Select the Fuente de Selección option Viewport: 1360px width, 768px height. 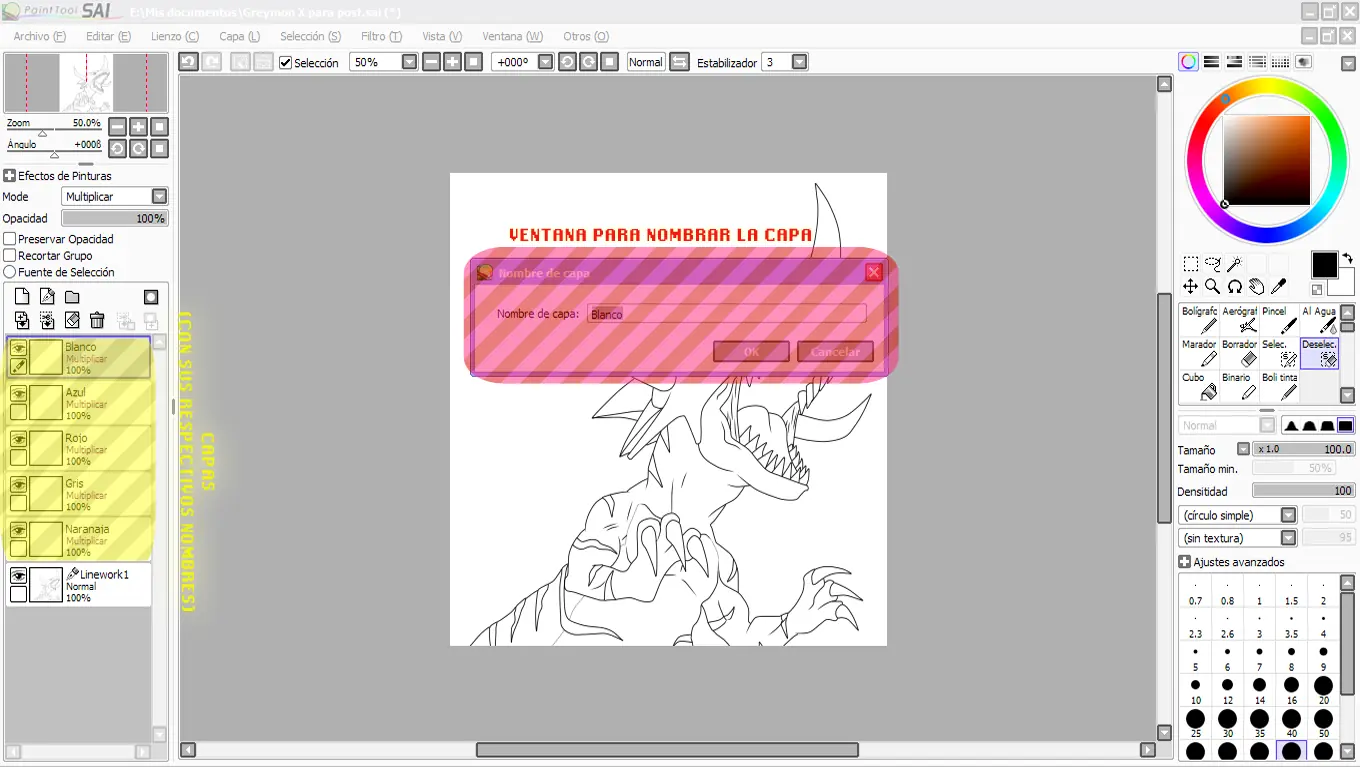click(10, 272)
